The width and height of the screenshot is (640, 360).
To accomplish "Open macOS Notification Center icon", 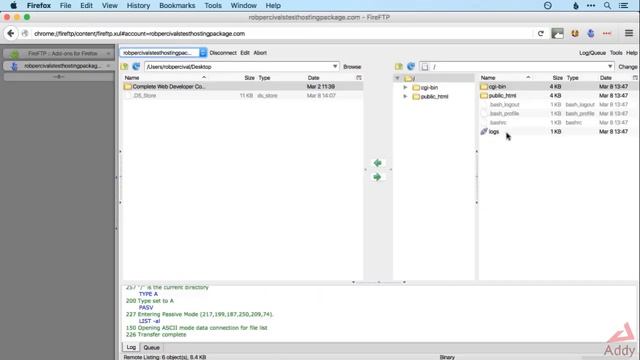I will [x=623, y=6].
